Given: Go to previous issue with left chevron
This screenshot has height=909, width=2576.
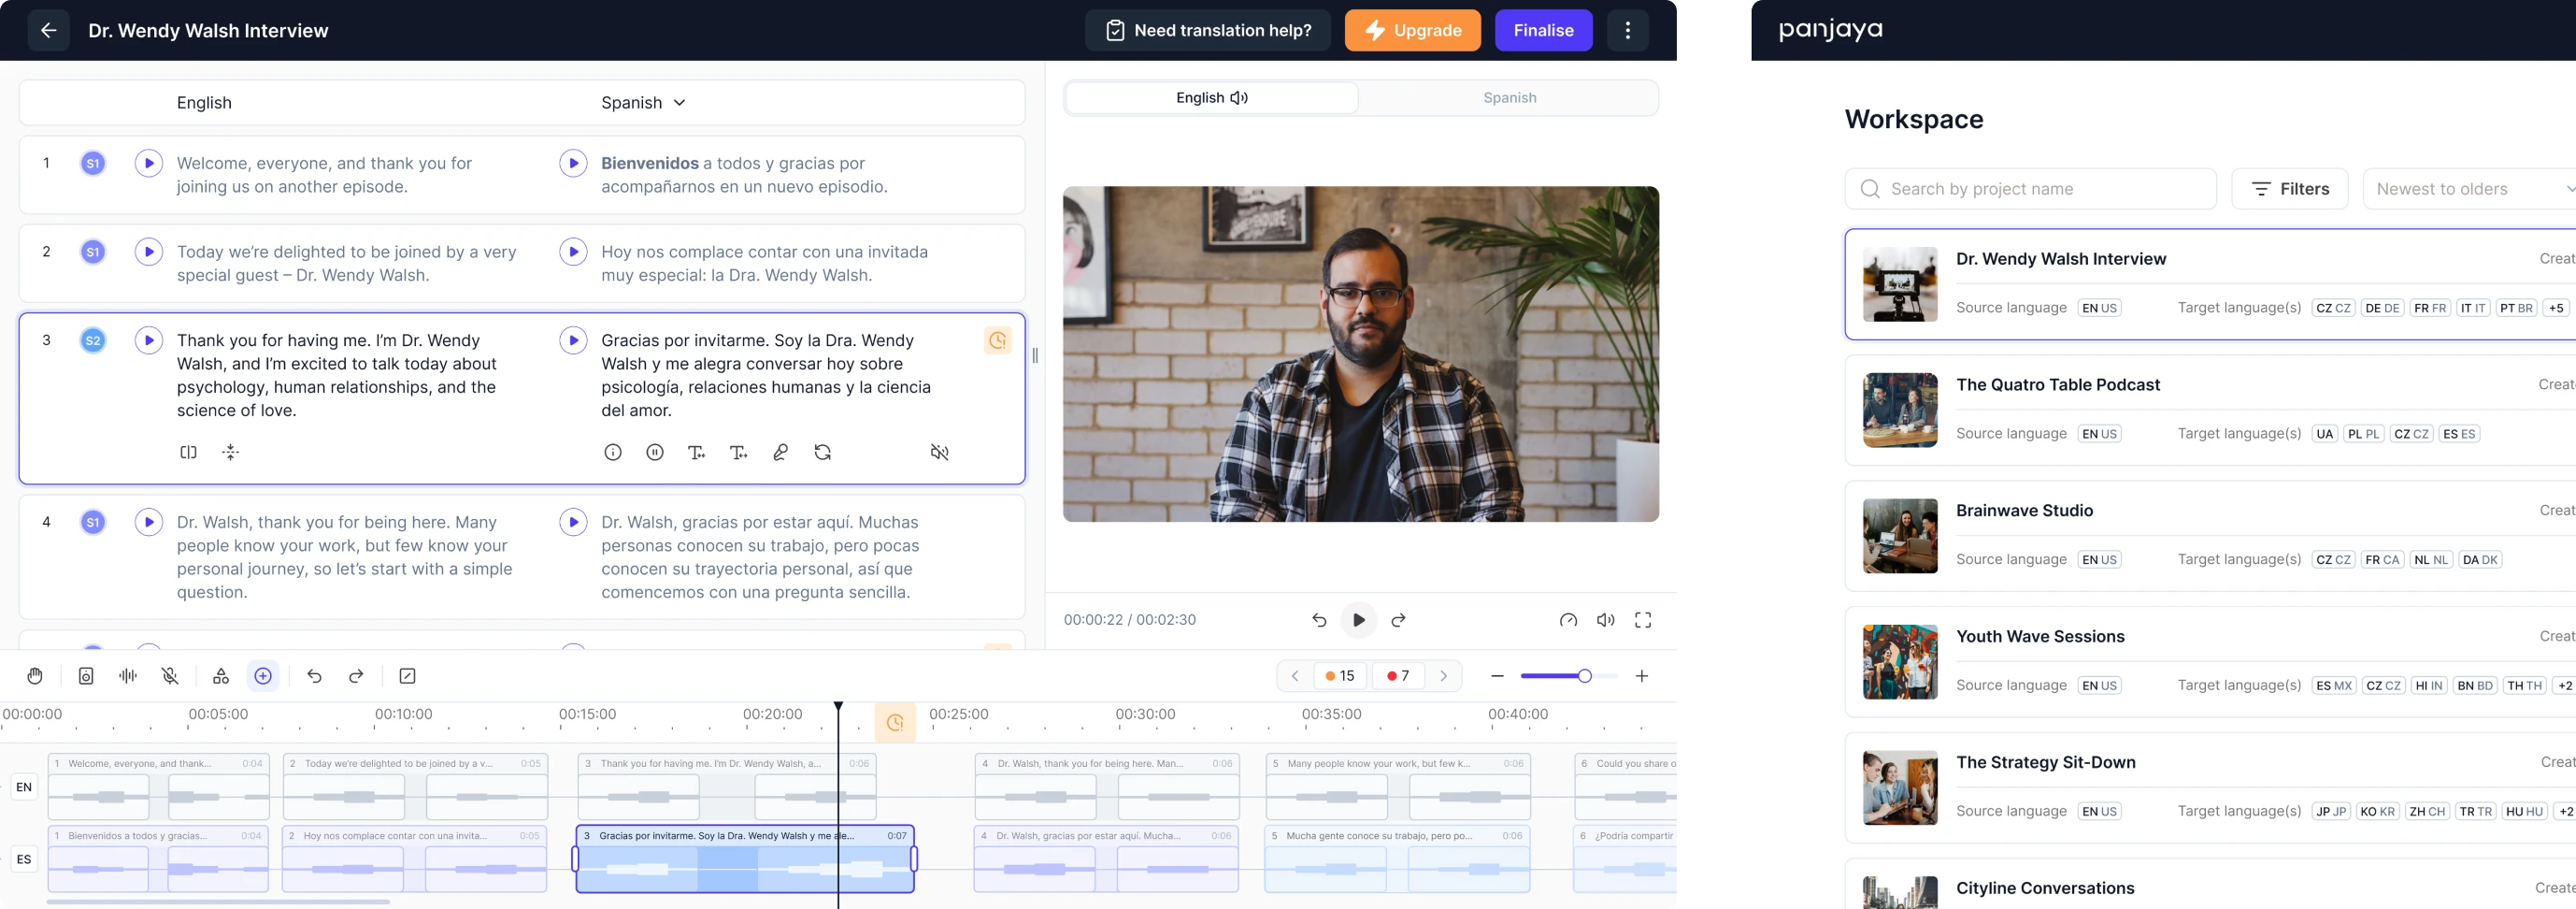Looking at the screenshot, I should (x=1295, y=676).
